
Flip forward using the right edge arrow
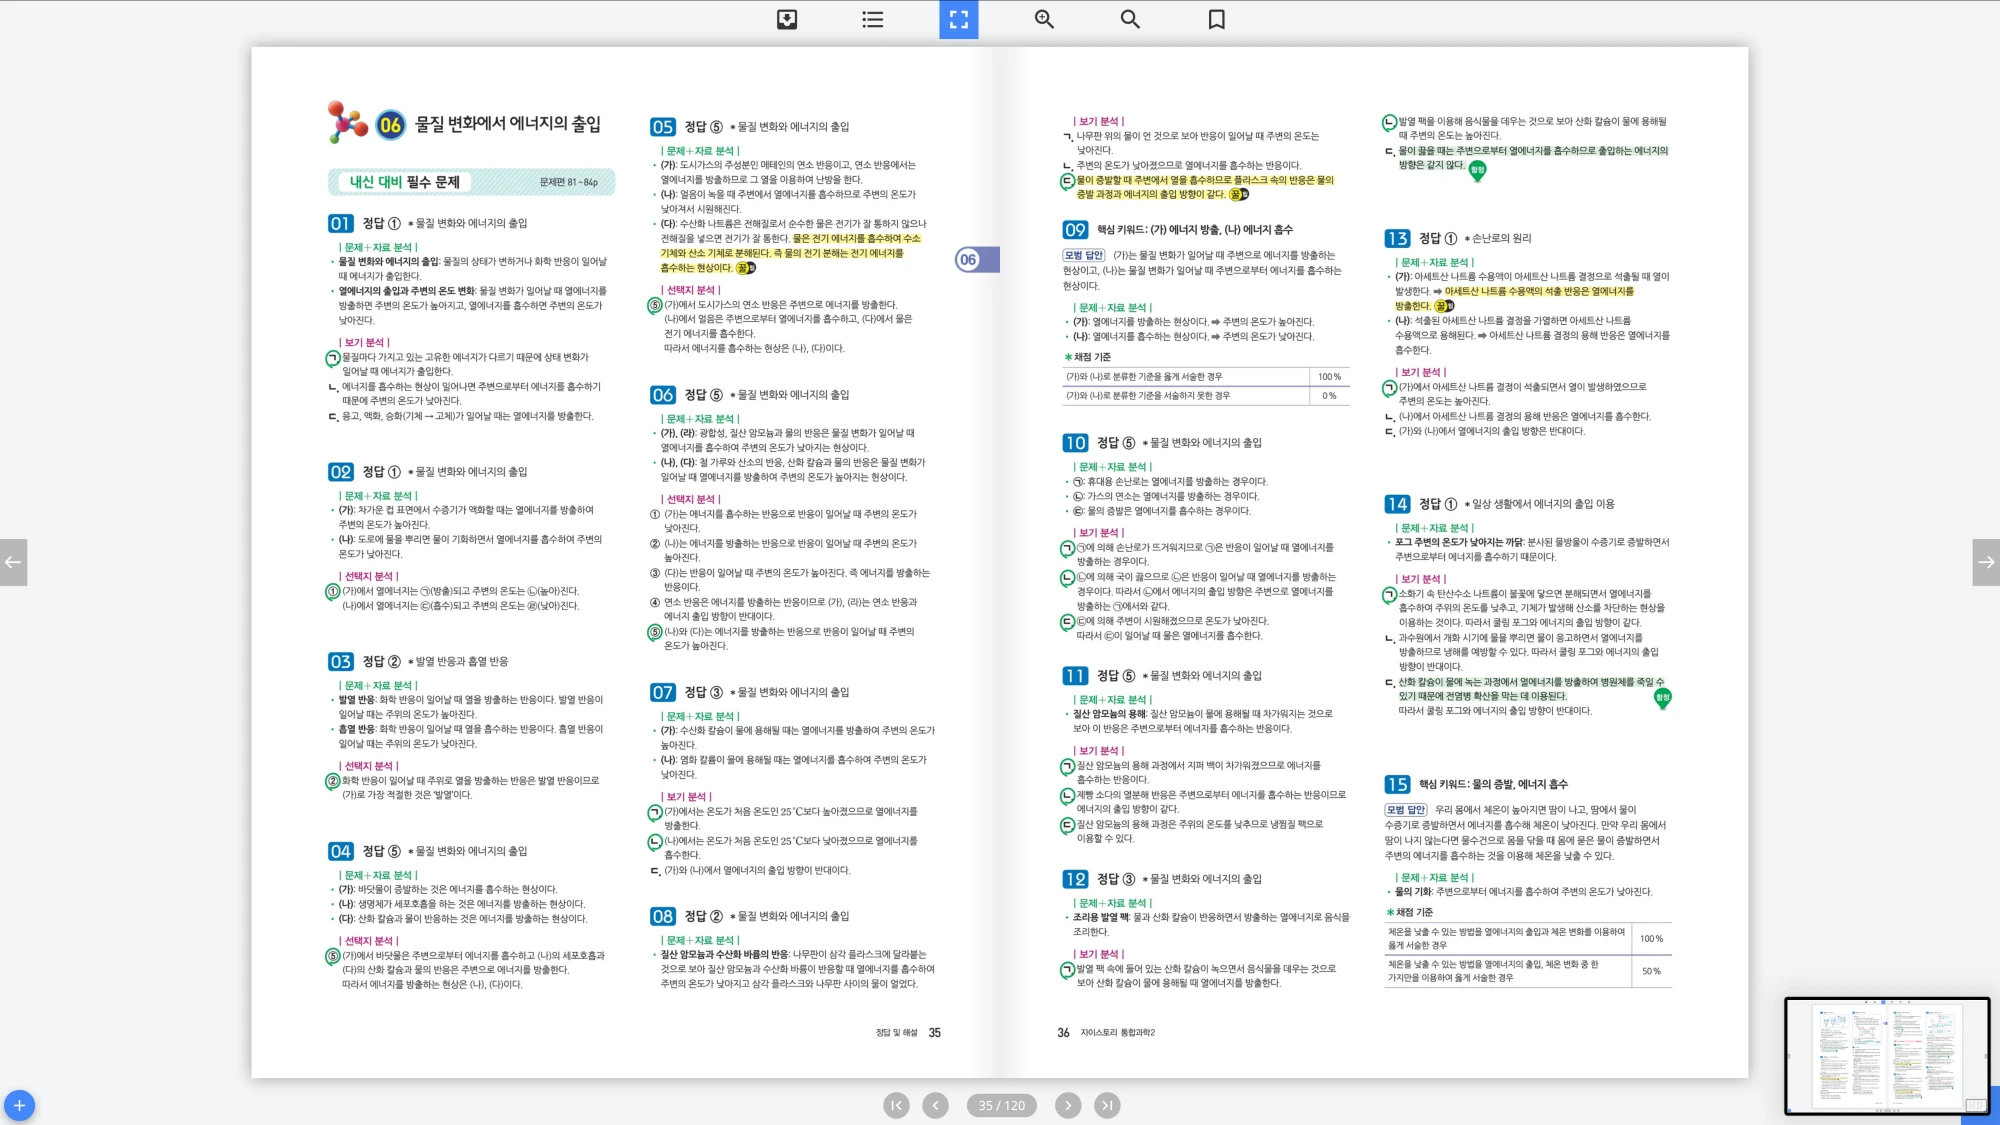click(x=1986, y=562)
